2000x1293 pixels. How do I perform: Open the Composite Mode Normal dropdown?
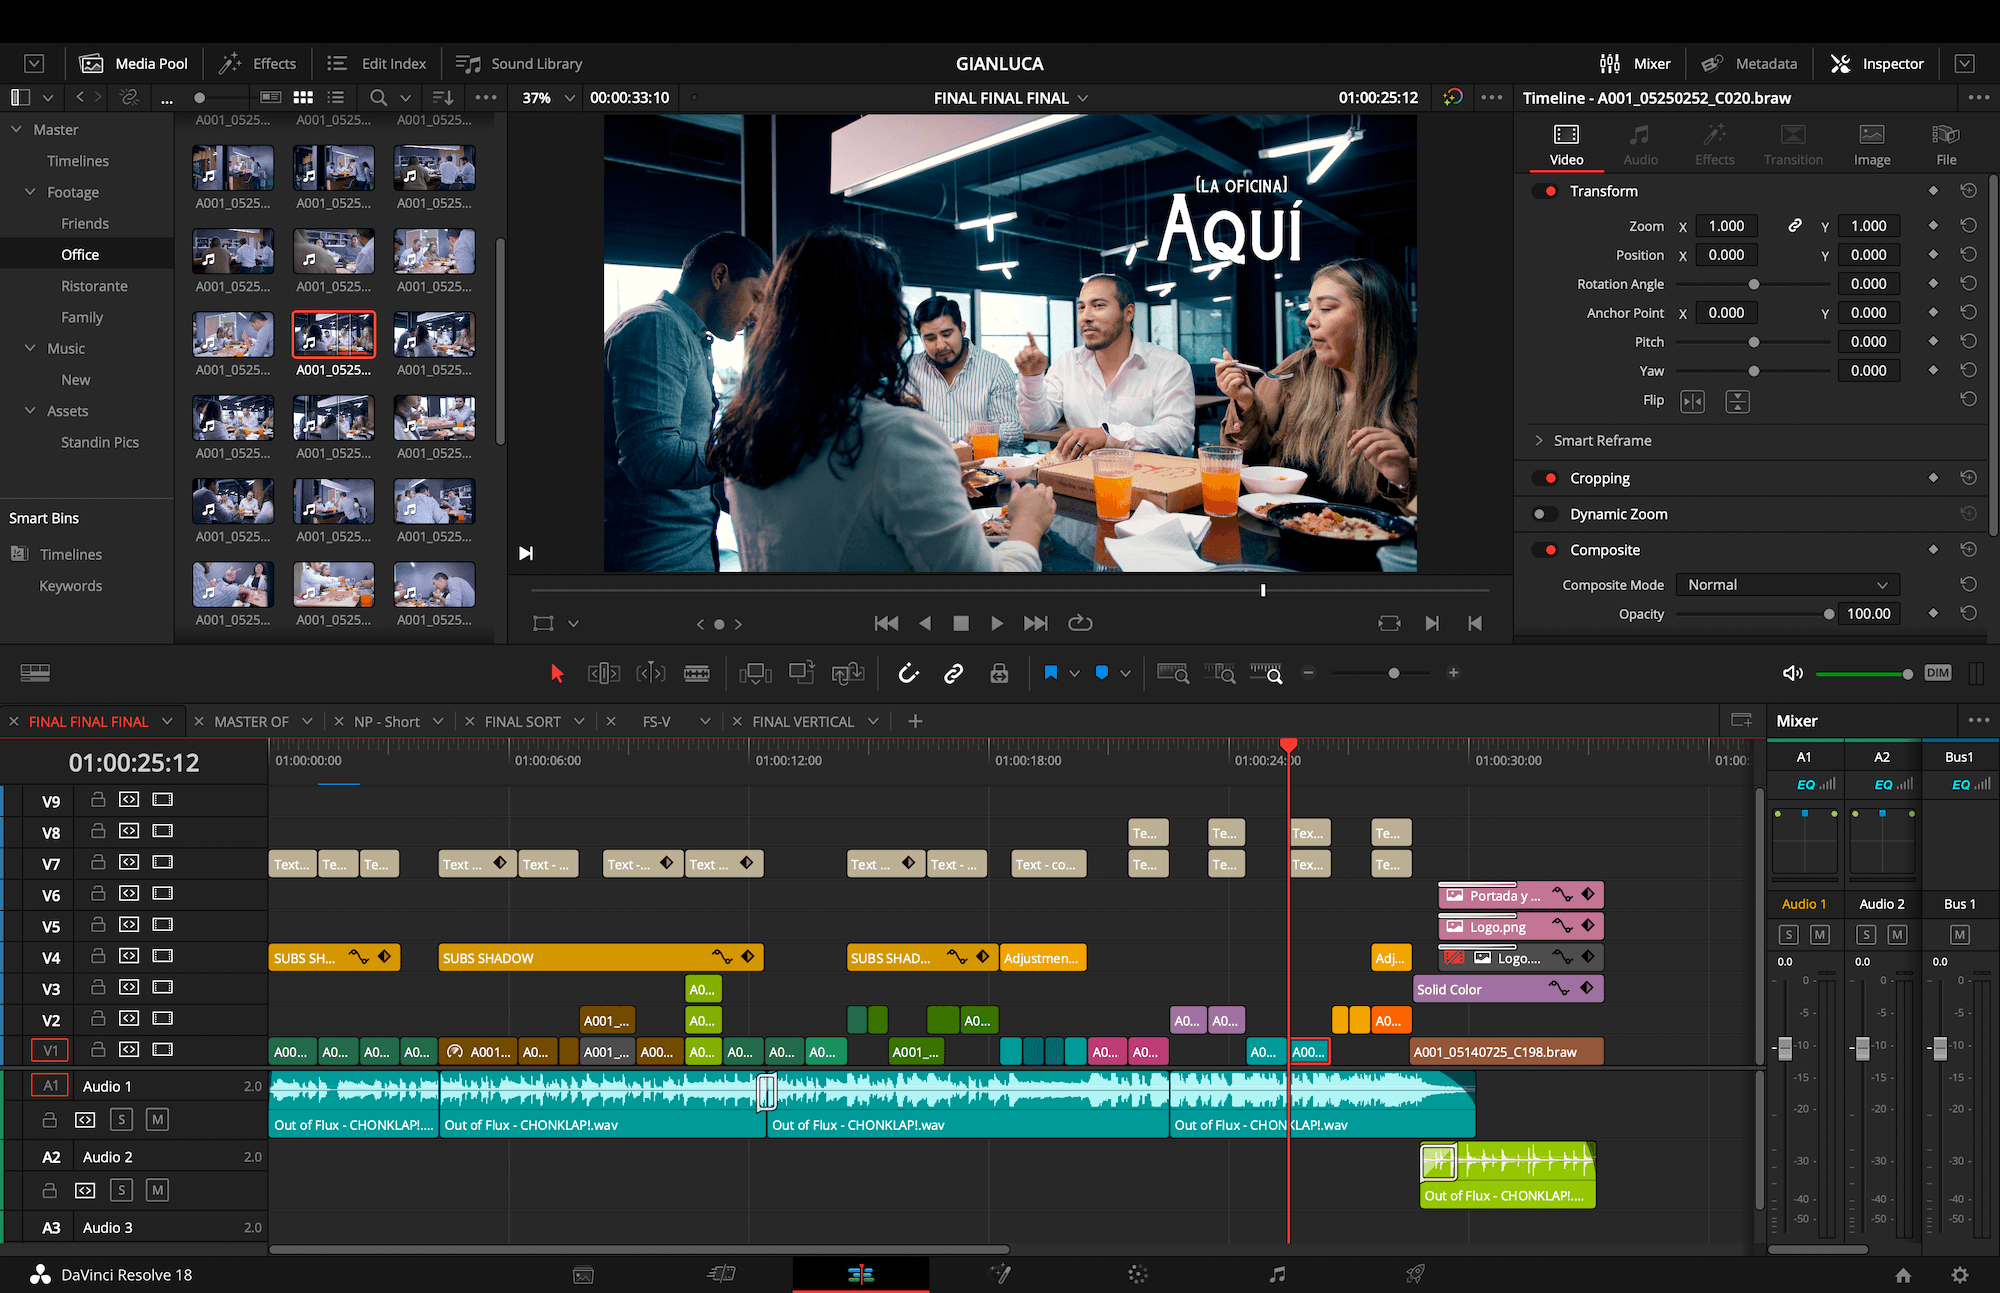[1786, 585]
